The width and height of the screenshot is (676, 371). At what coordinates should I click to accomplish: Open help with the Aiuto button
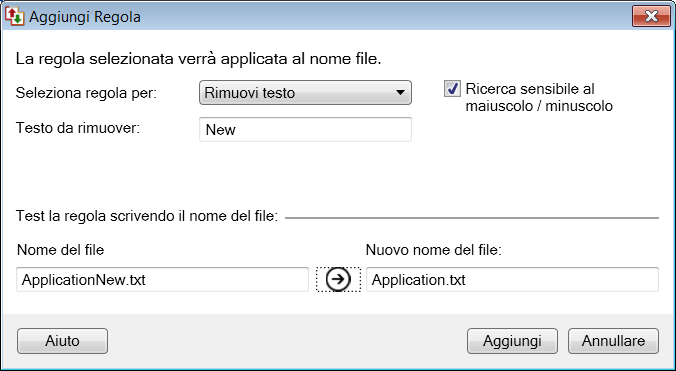click(x=63, y=341)
